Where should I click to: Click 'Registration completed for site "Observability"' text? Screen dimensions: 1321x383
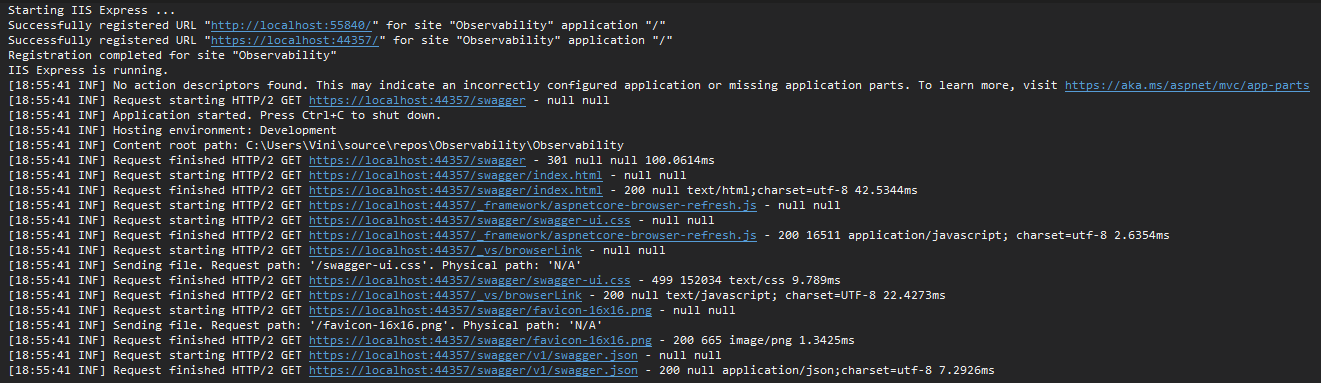[172, 56]
